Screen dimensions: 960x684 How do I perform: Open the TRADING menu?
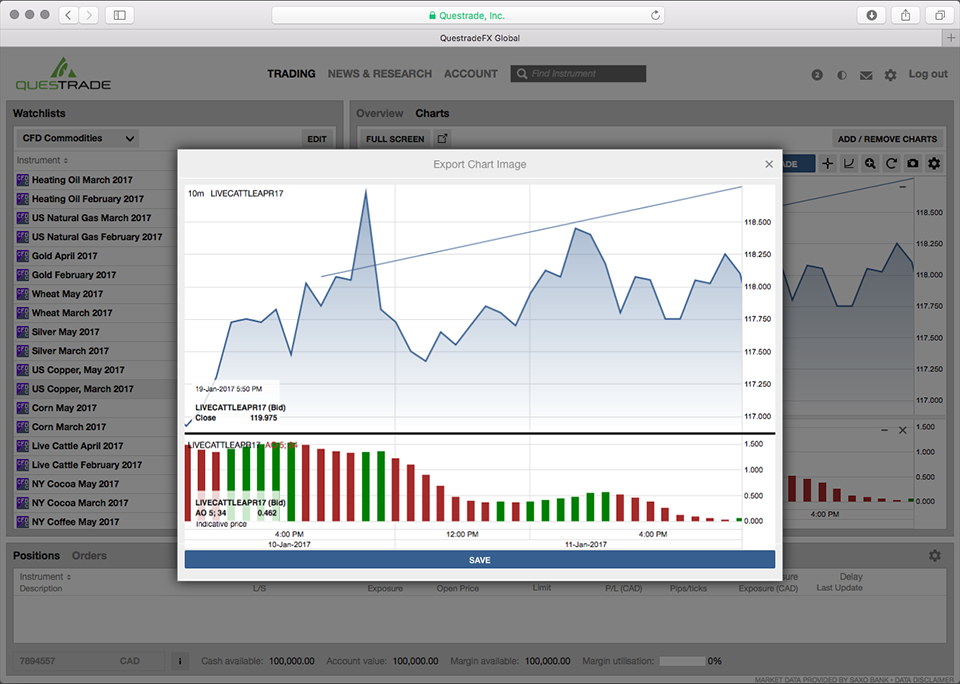(x=291, y=73)
